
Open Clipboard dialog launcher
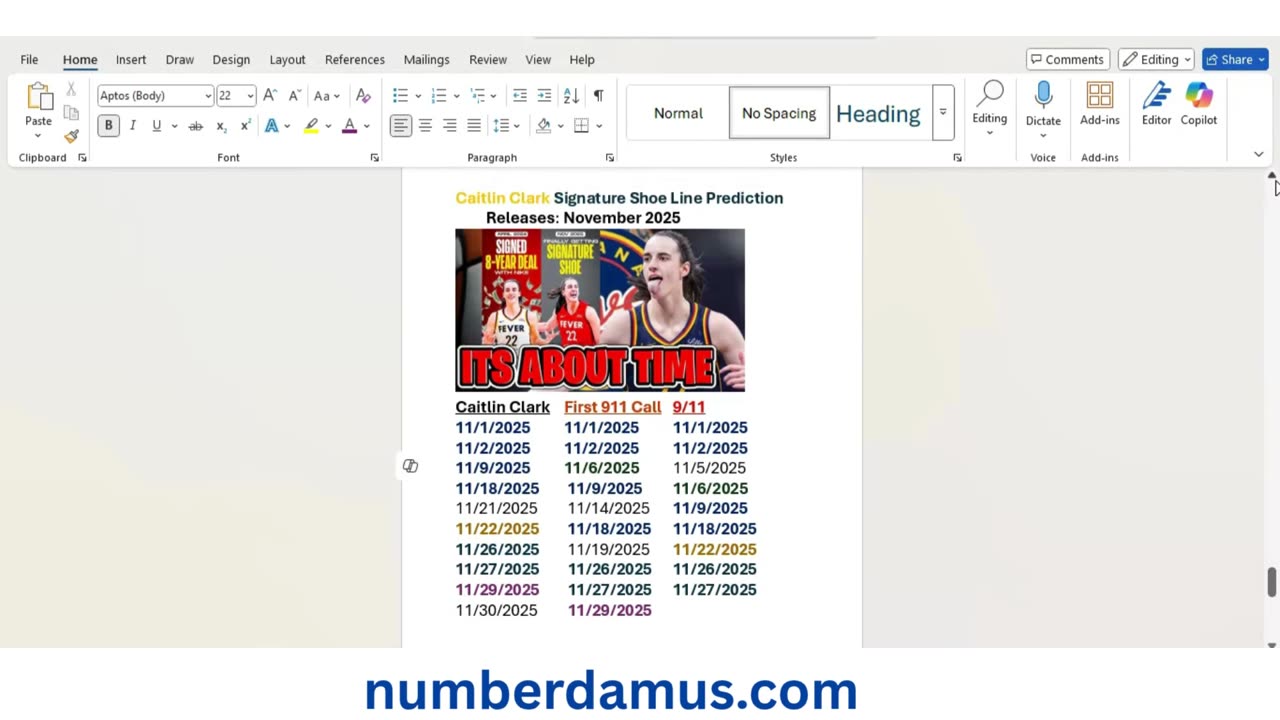[x=82, y=158]
